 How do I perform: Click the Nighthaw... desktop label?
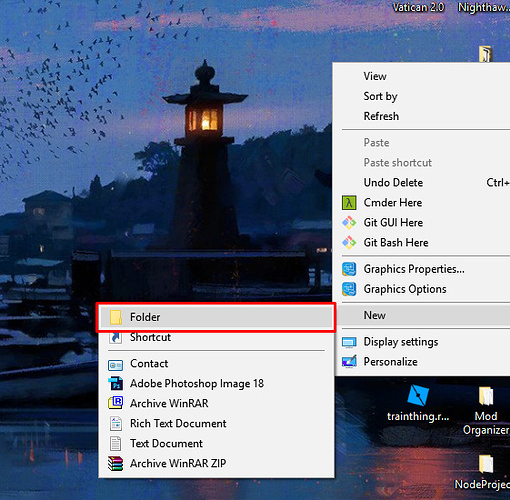click(484, 7)
